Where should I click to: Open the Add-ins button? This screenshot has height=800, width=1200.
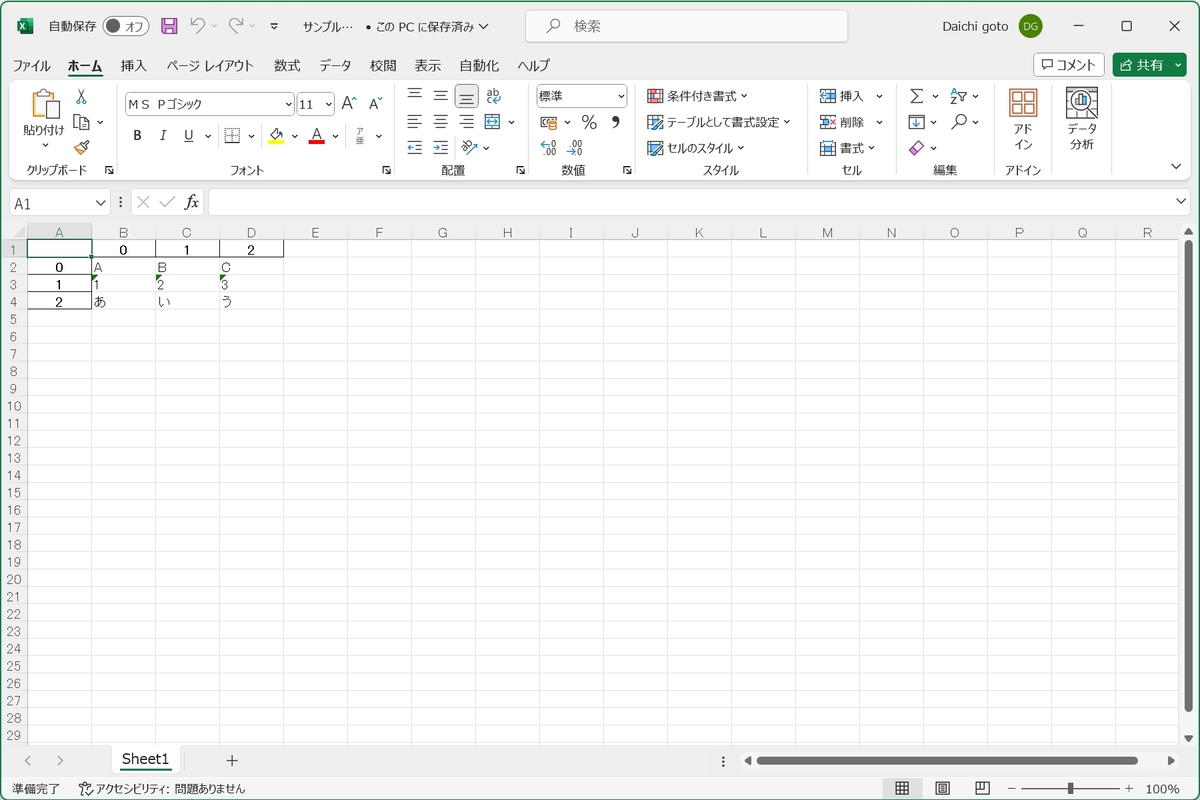pos(1022,119)
